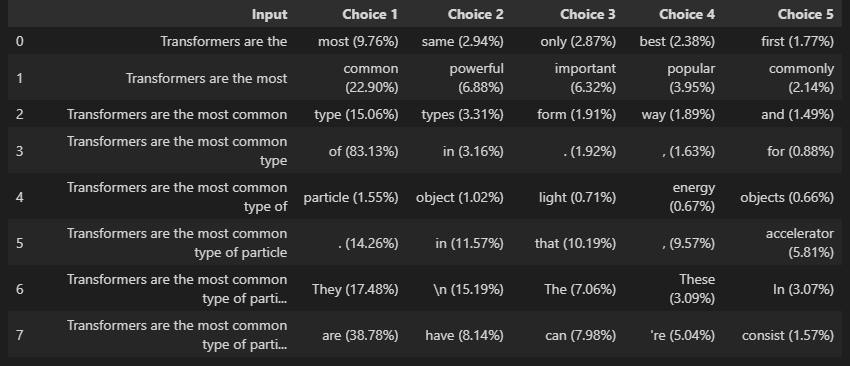The width and height of the screenshot is (850, 366).
Task: Click the Choice 1 column header
Action: [370, 15]
